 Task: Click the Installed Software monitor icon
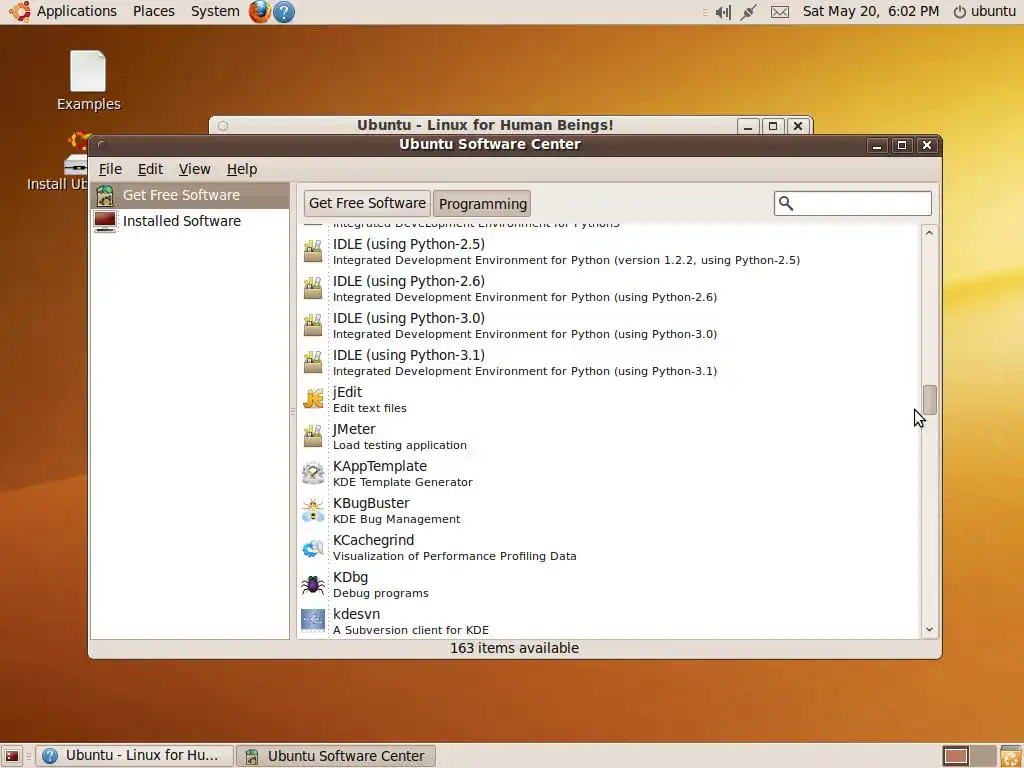coord(104,221)
